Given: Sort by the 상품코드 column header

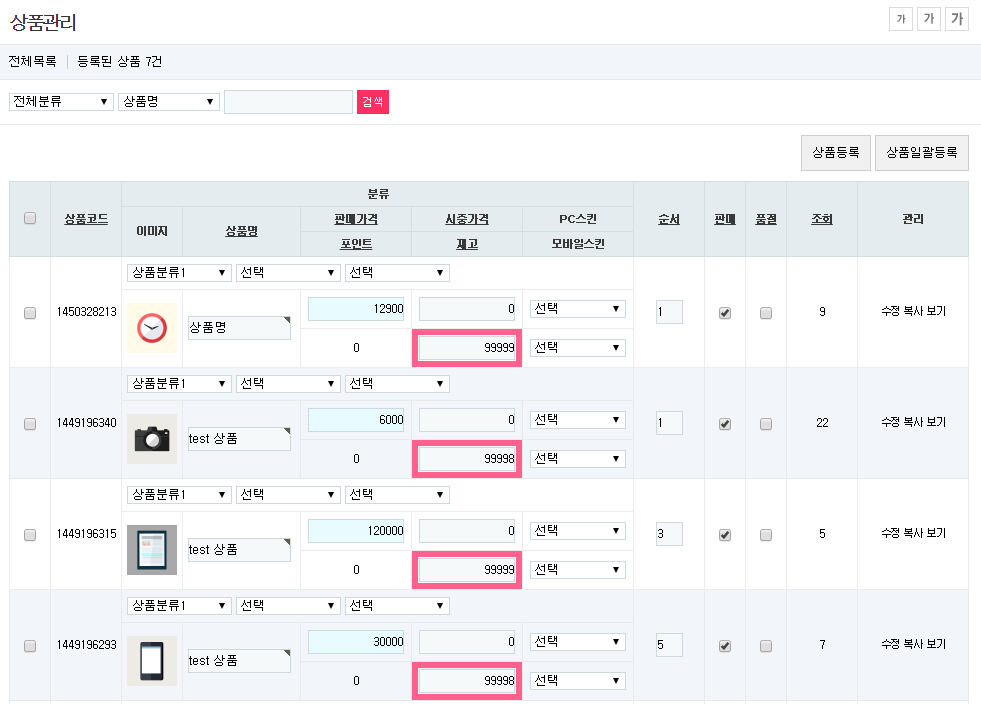Looking at the screenshot, I should (x=86, y=219).
